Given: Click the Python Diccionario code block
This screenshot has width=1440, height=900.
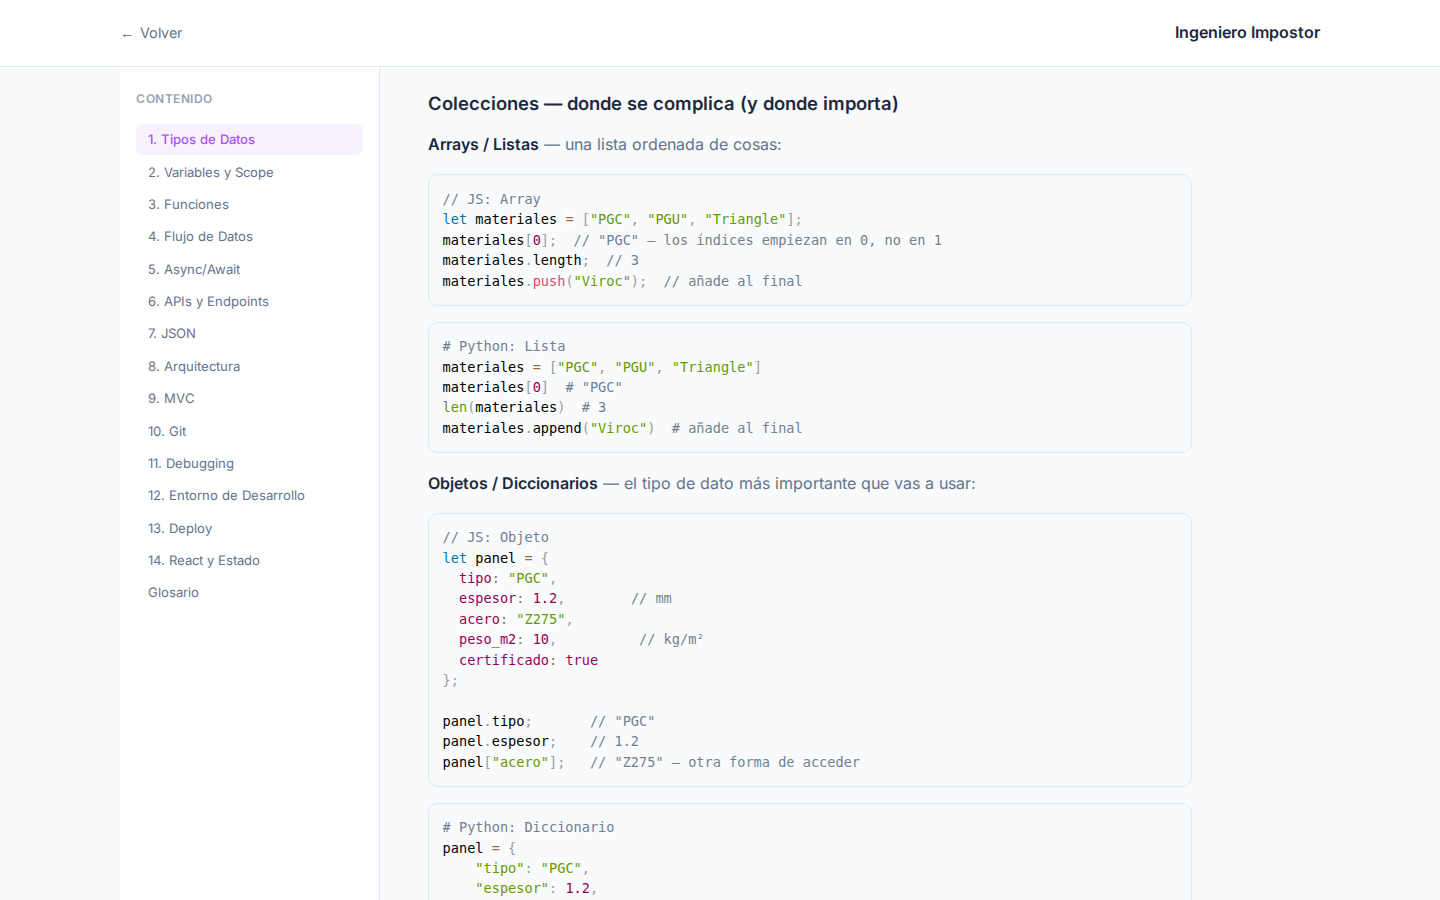Looking at the screenshot, I should click(809, 855).
